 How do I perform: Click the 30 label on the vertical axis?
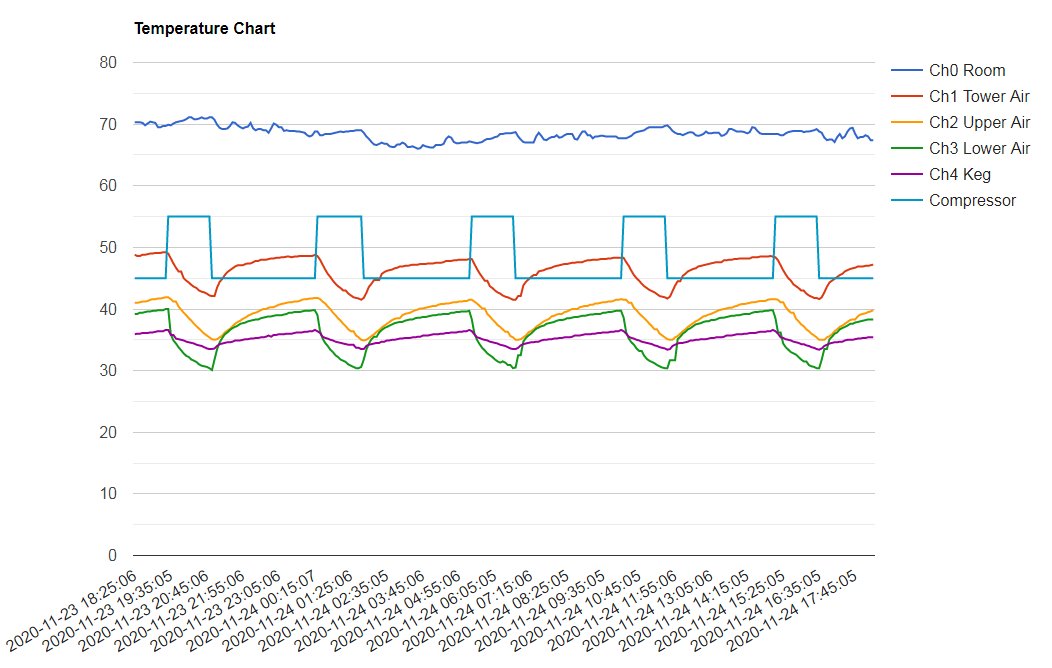[x=108, y=371]
